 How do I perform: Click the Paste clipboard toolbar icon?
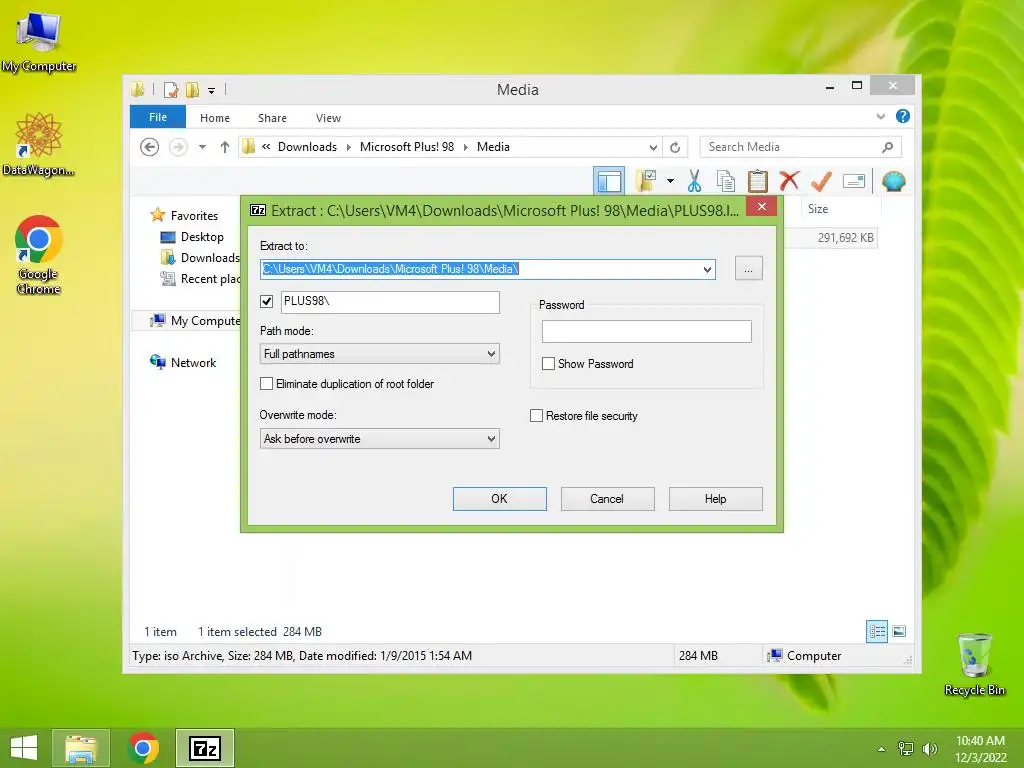point(758,181)
